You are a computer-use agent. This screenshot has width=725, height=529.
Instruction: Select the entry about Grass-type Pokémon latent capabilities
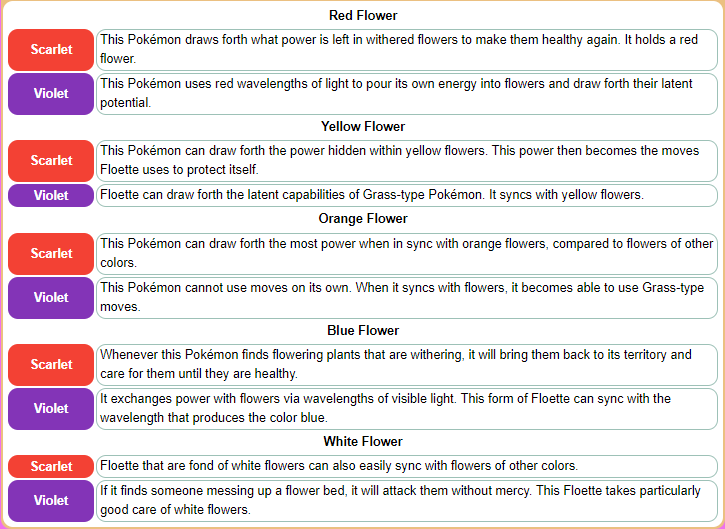tap(407, 195)
